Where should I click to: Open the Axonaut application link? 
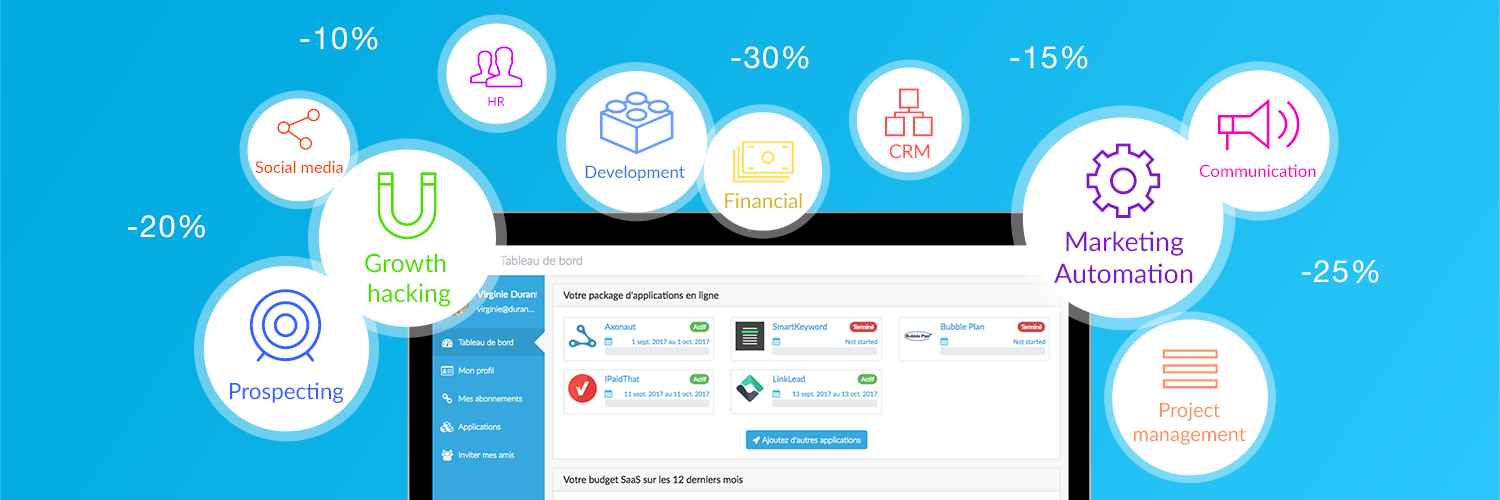click(x=620, y=327)
